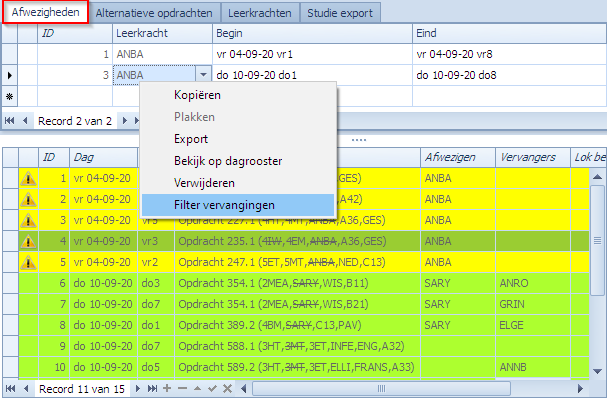Open the Afwezigheden tab
Image resolution: width=607 pixels, height=398 pixels.
(46, 12)
